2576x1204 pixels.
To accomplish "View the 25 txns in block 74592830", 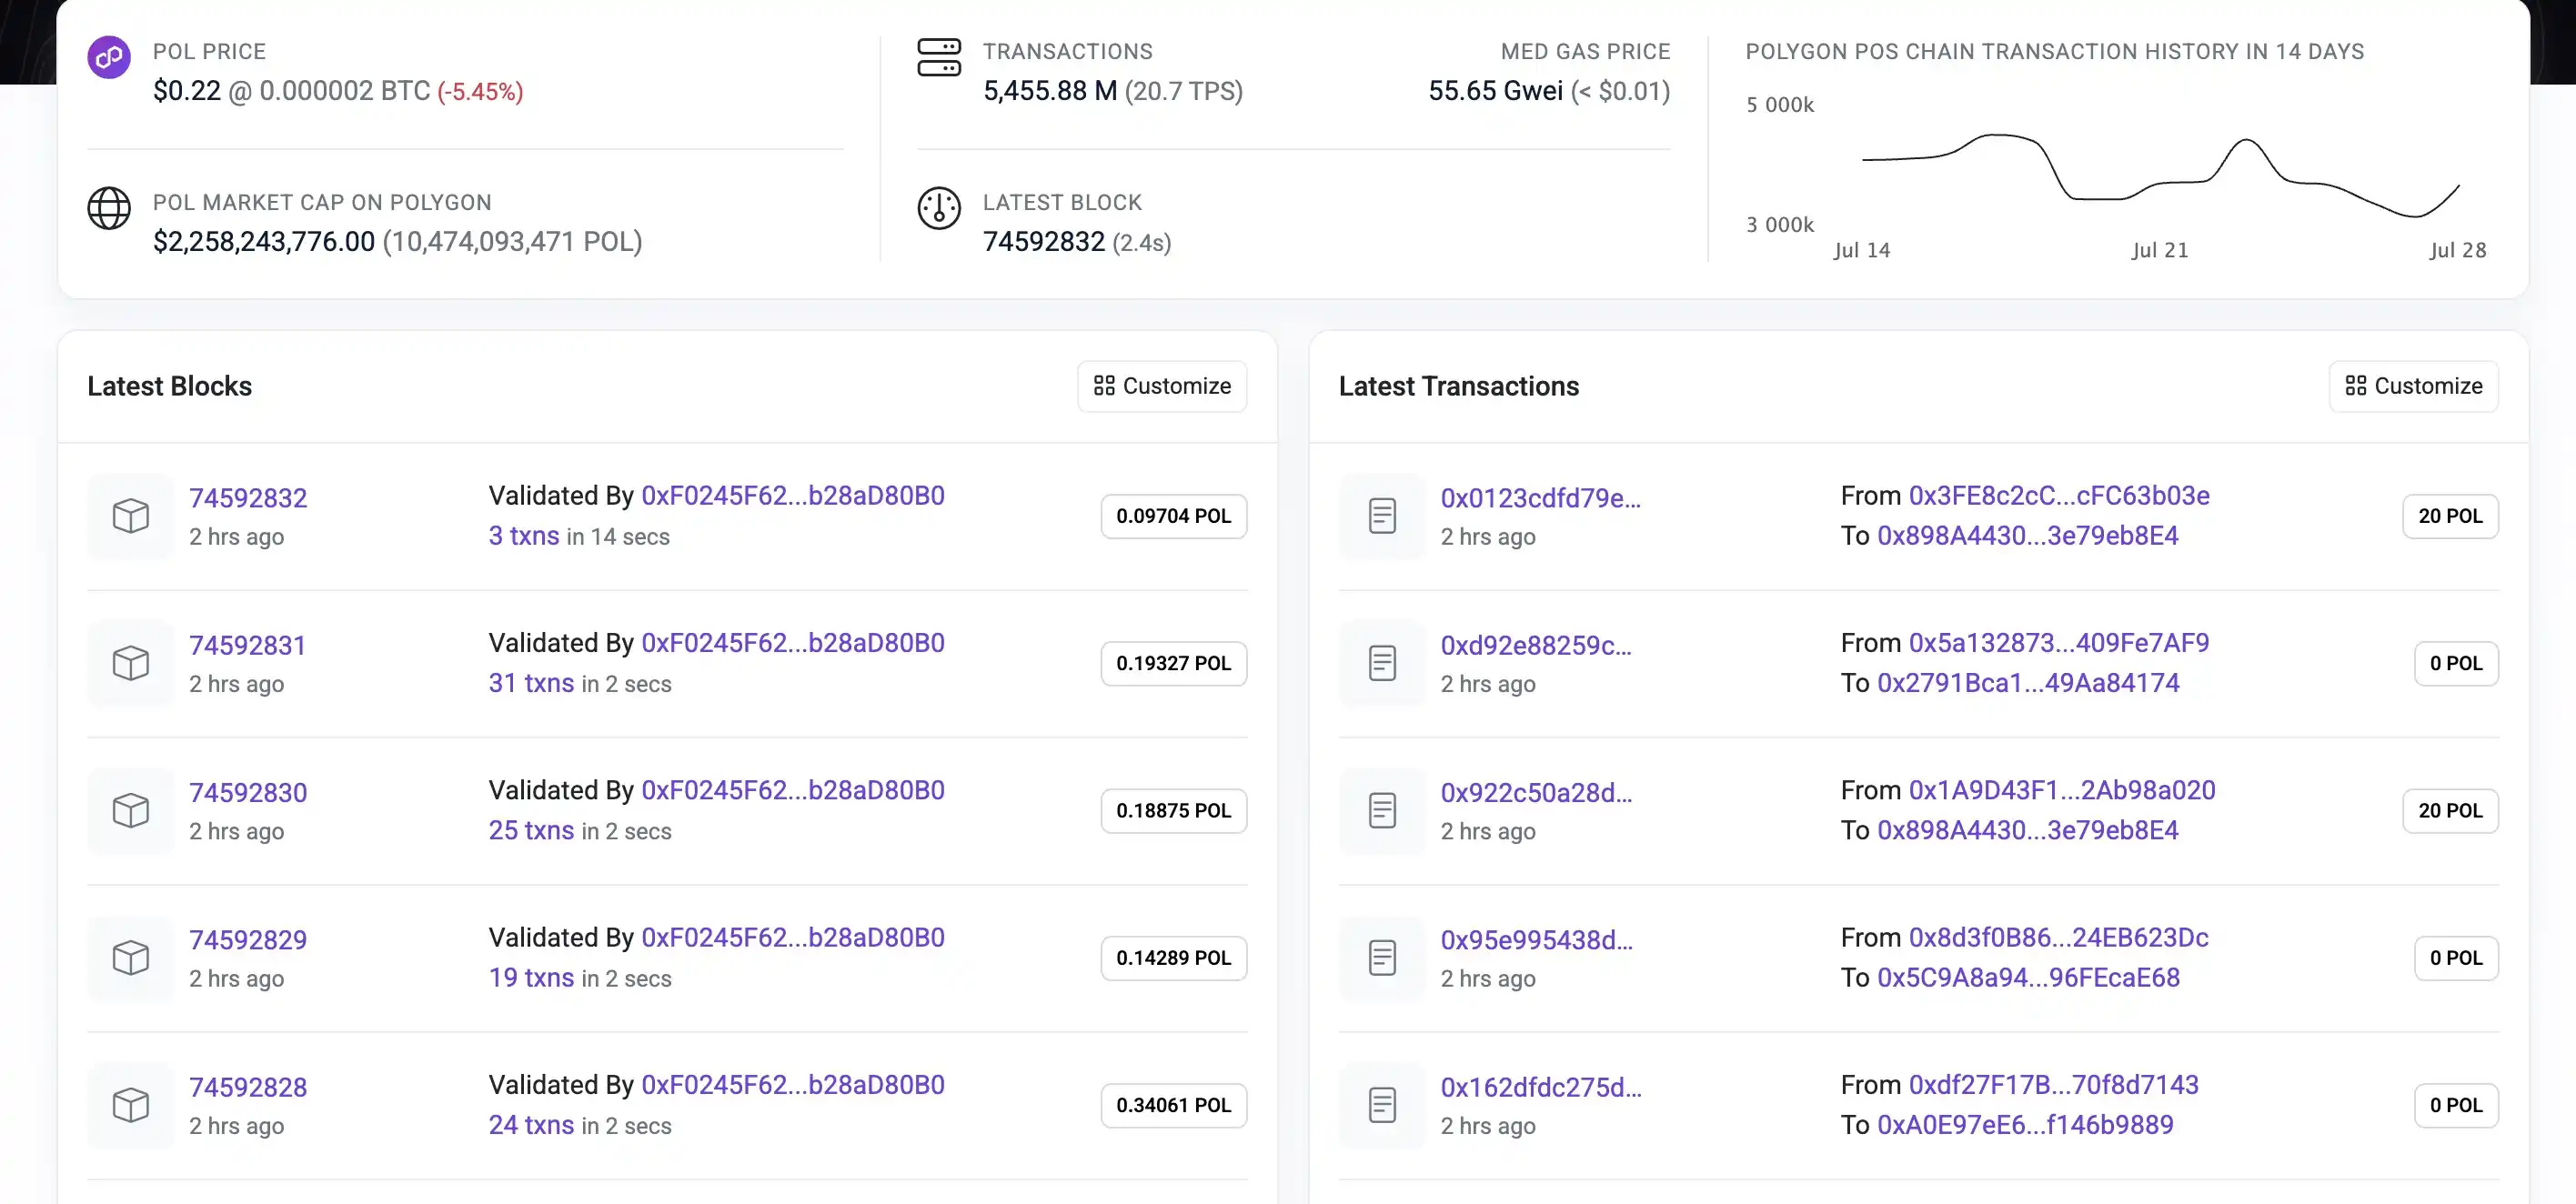I will [531, 830].
